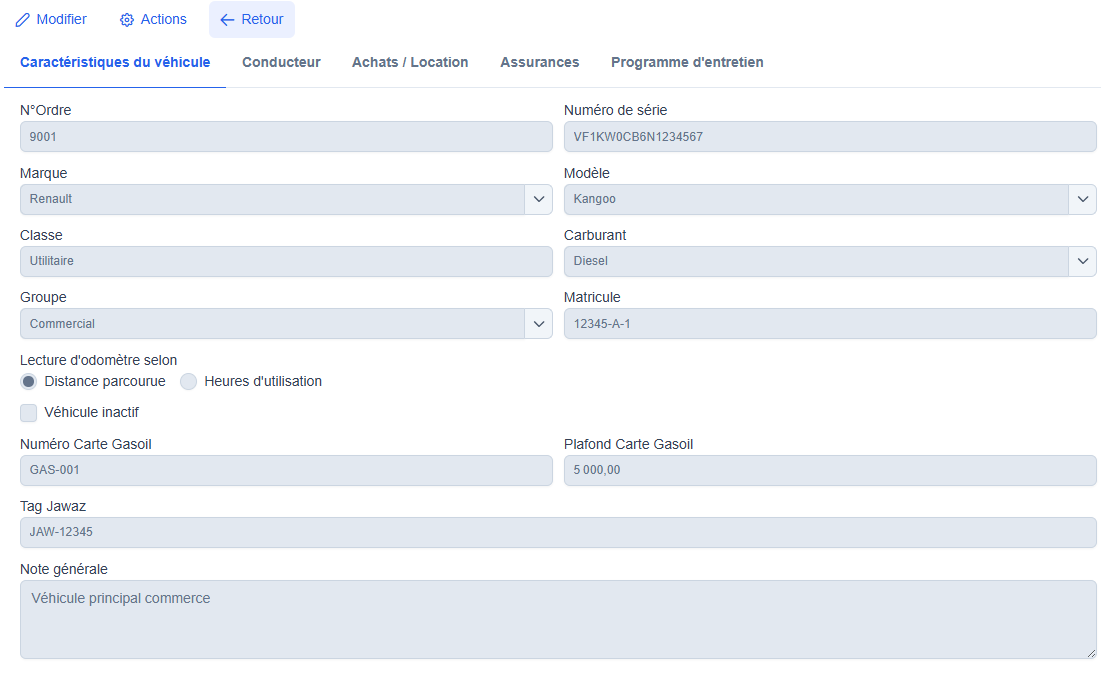Go to the Assurances tab
Viewport: 1101px width, 692px height.
point(539,62)
